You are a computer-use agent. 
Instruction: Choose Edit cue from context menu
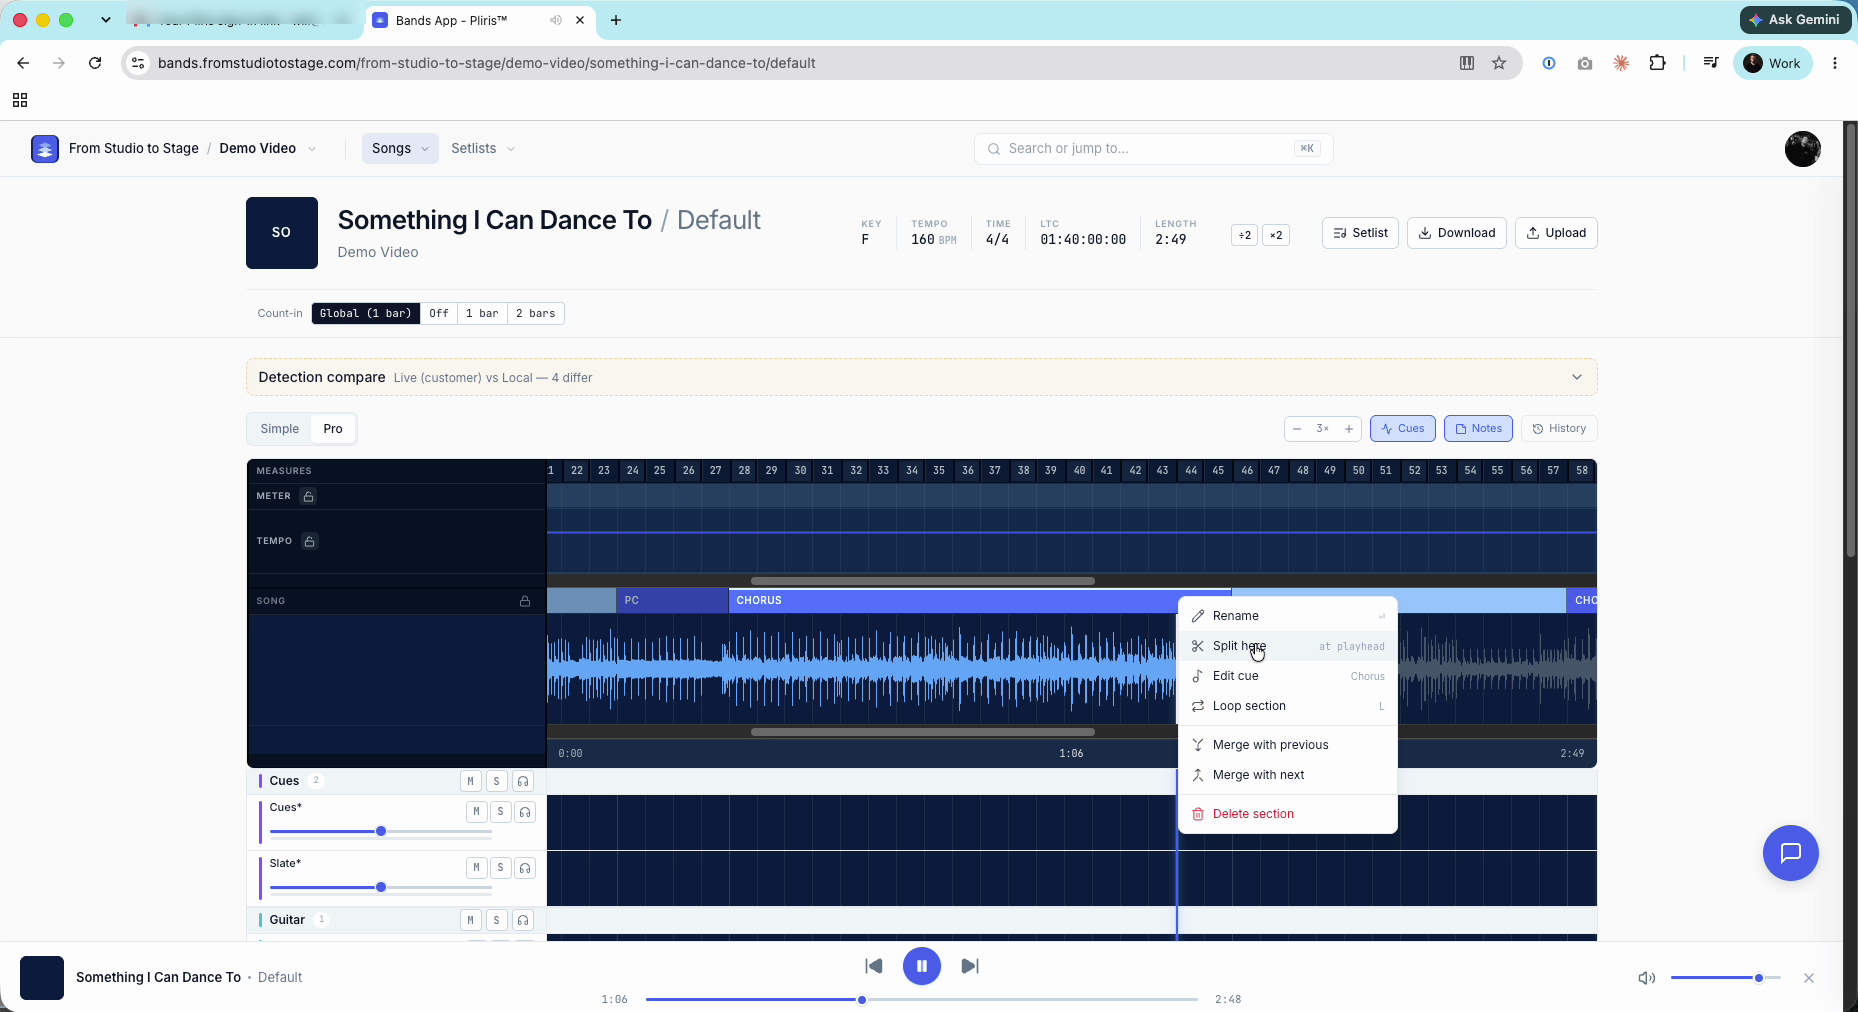[1288, 676]
